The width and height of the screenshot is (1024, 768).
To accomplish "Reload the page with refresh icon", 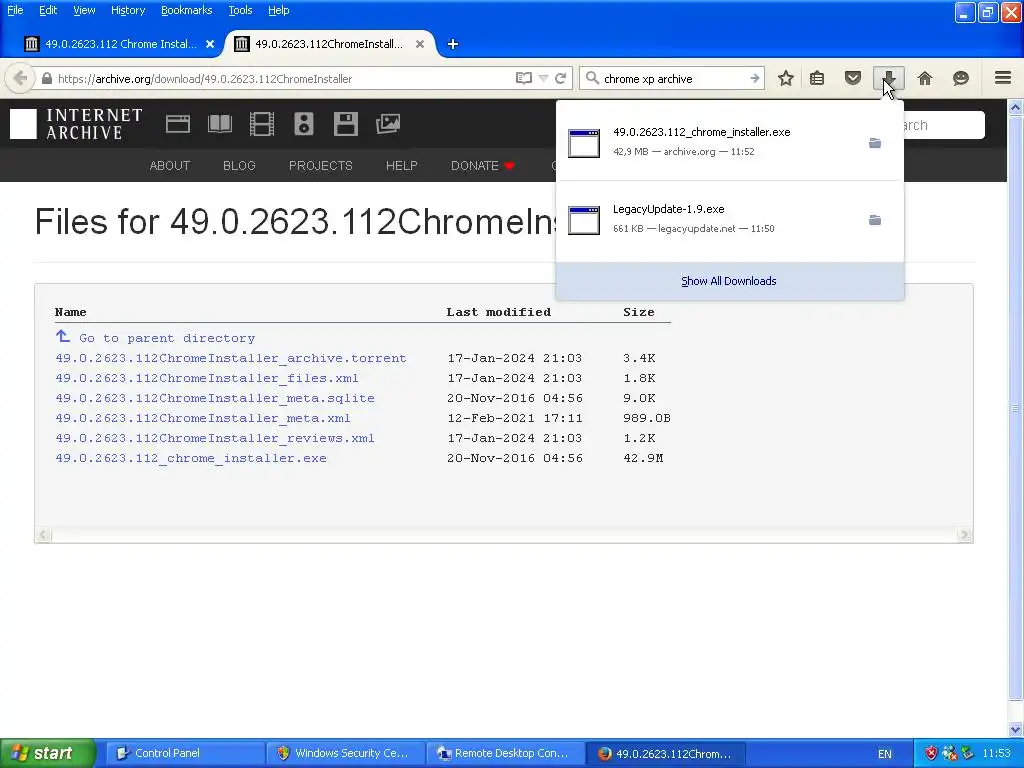I will point(560,78).
